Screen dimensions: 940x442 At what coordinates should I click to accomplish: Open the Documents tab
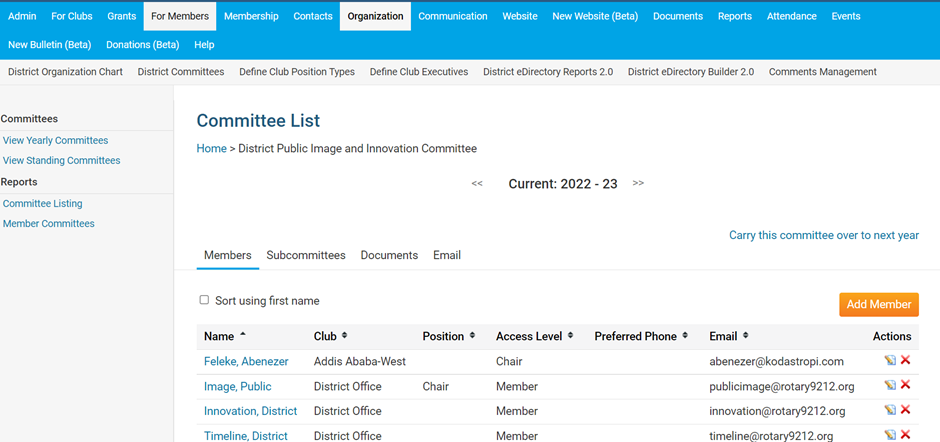tap(389, 255)
